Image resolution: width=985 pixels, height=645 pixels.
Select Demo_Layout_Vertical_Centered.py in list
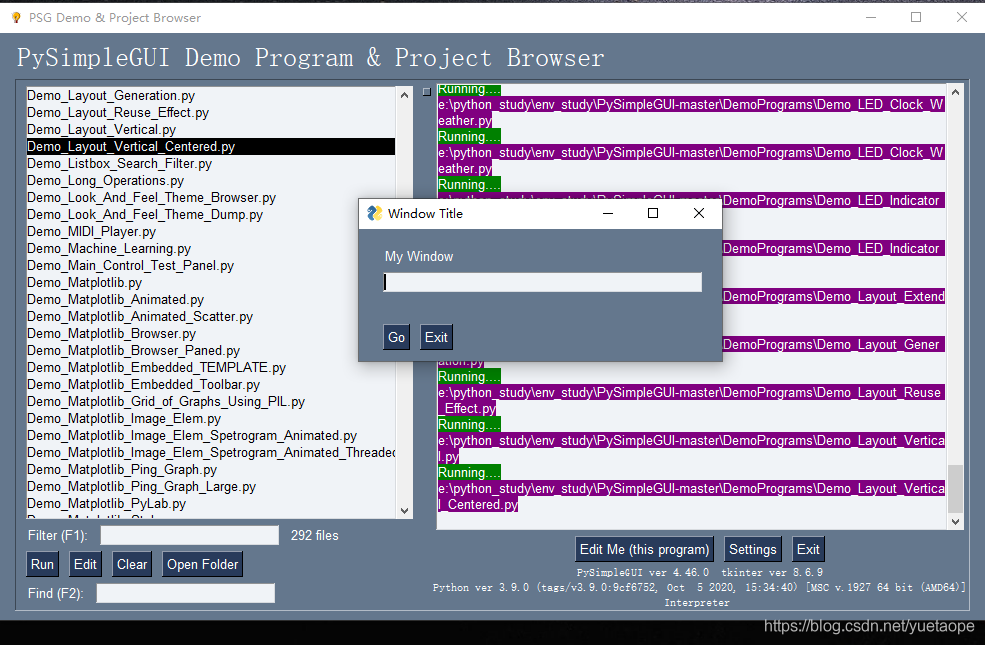210,146
